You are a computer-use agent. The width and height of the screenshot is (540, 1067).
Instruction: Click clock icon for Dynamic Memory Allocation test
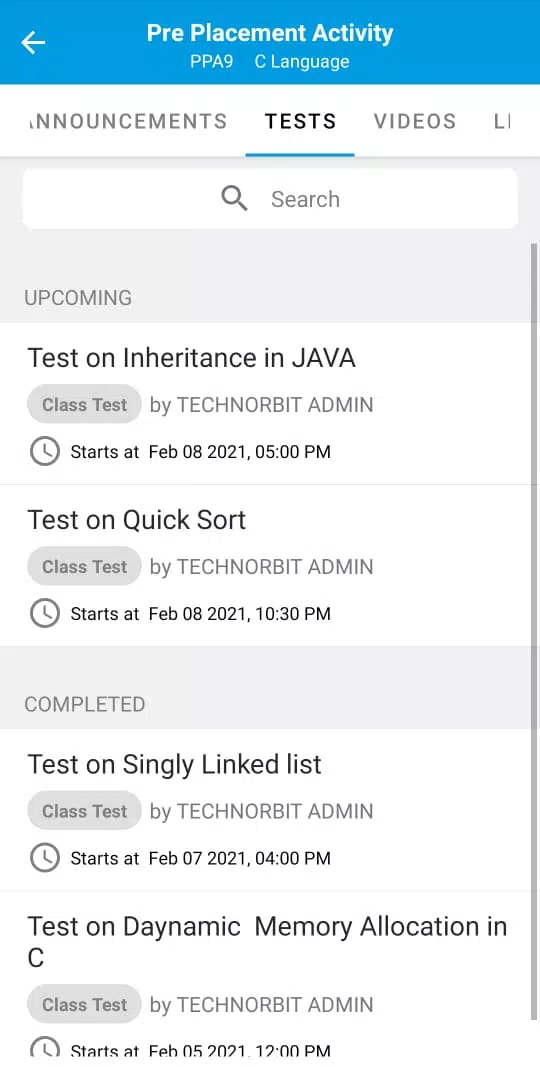pos(45,1048)
